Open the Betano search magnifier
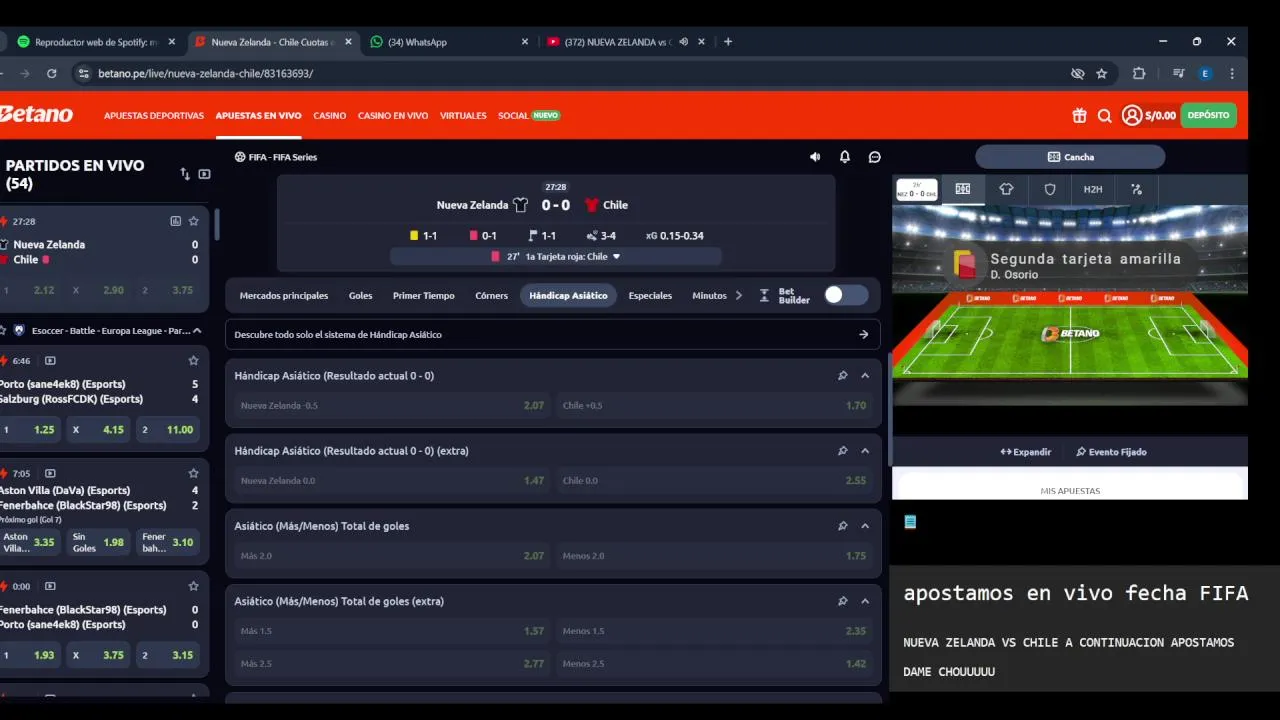Screen dimensions: 1280x720 (1105, 116)
